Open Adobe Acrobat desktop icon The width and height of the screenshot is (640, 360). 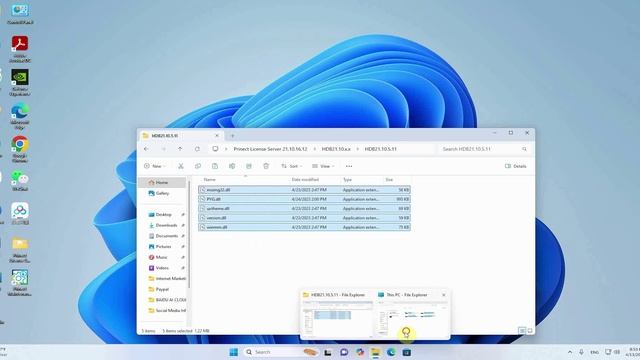[x=20, y=49]
